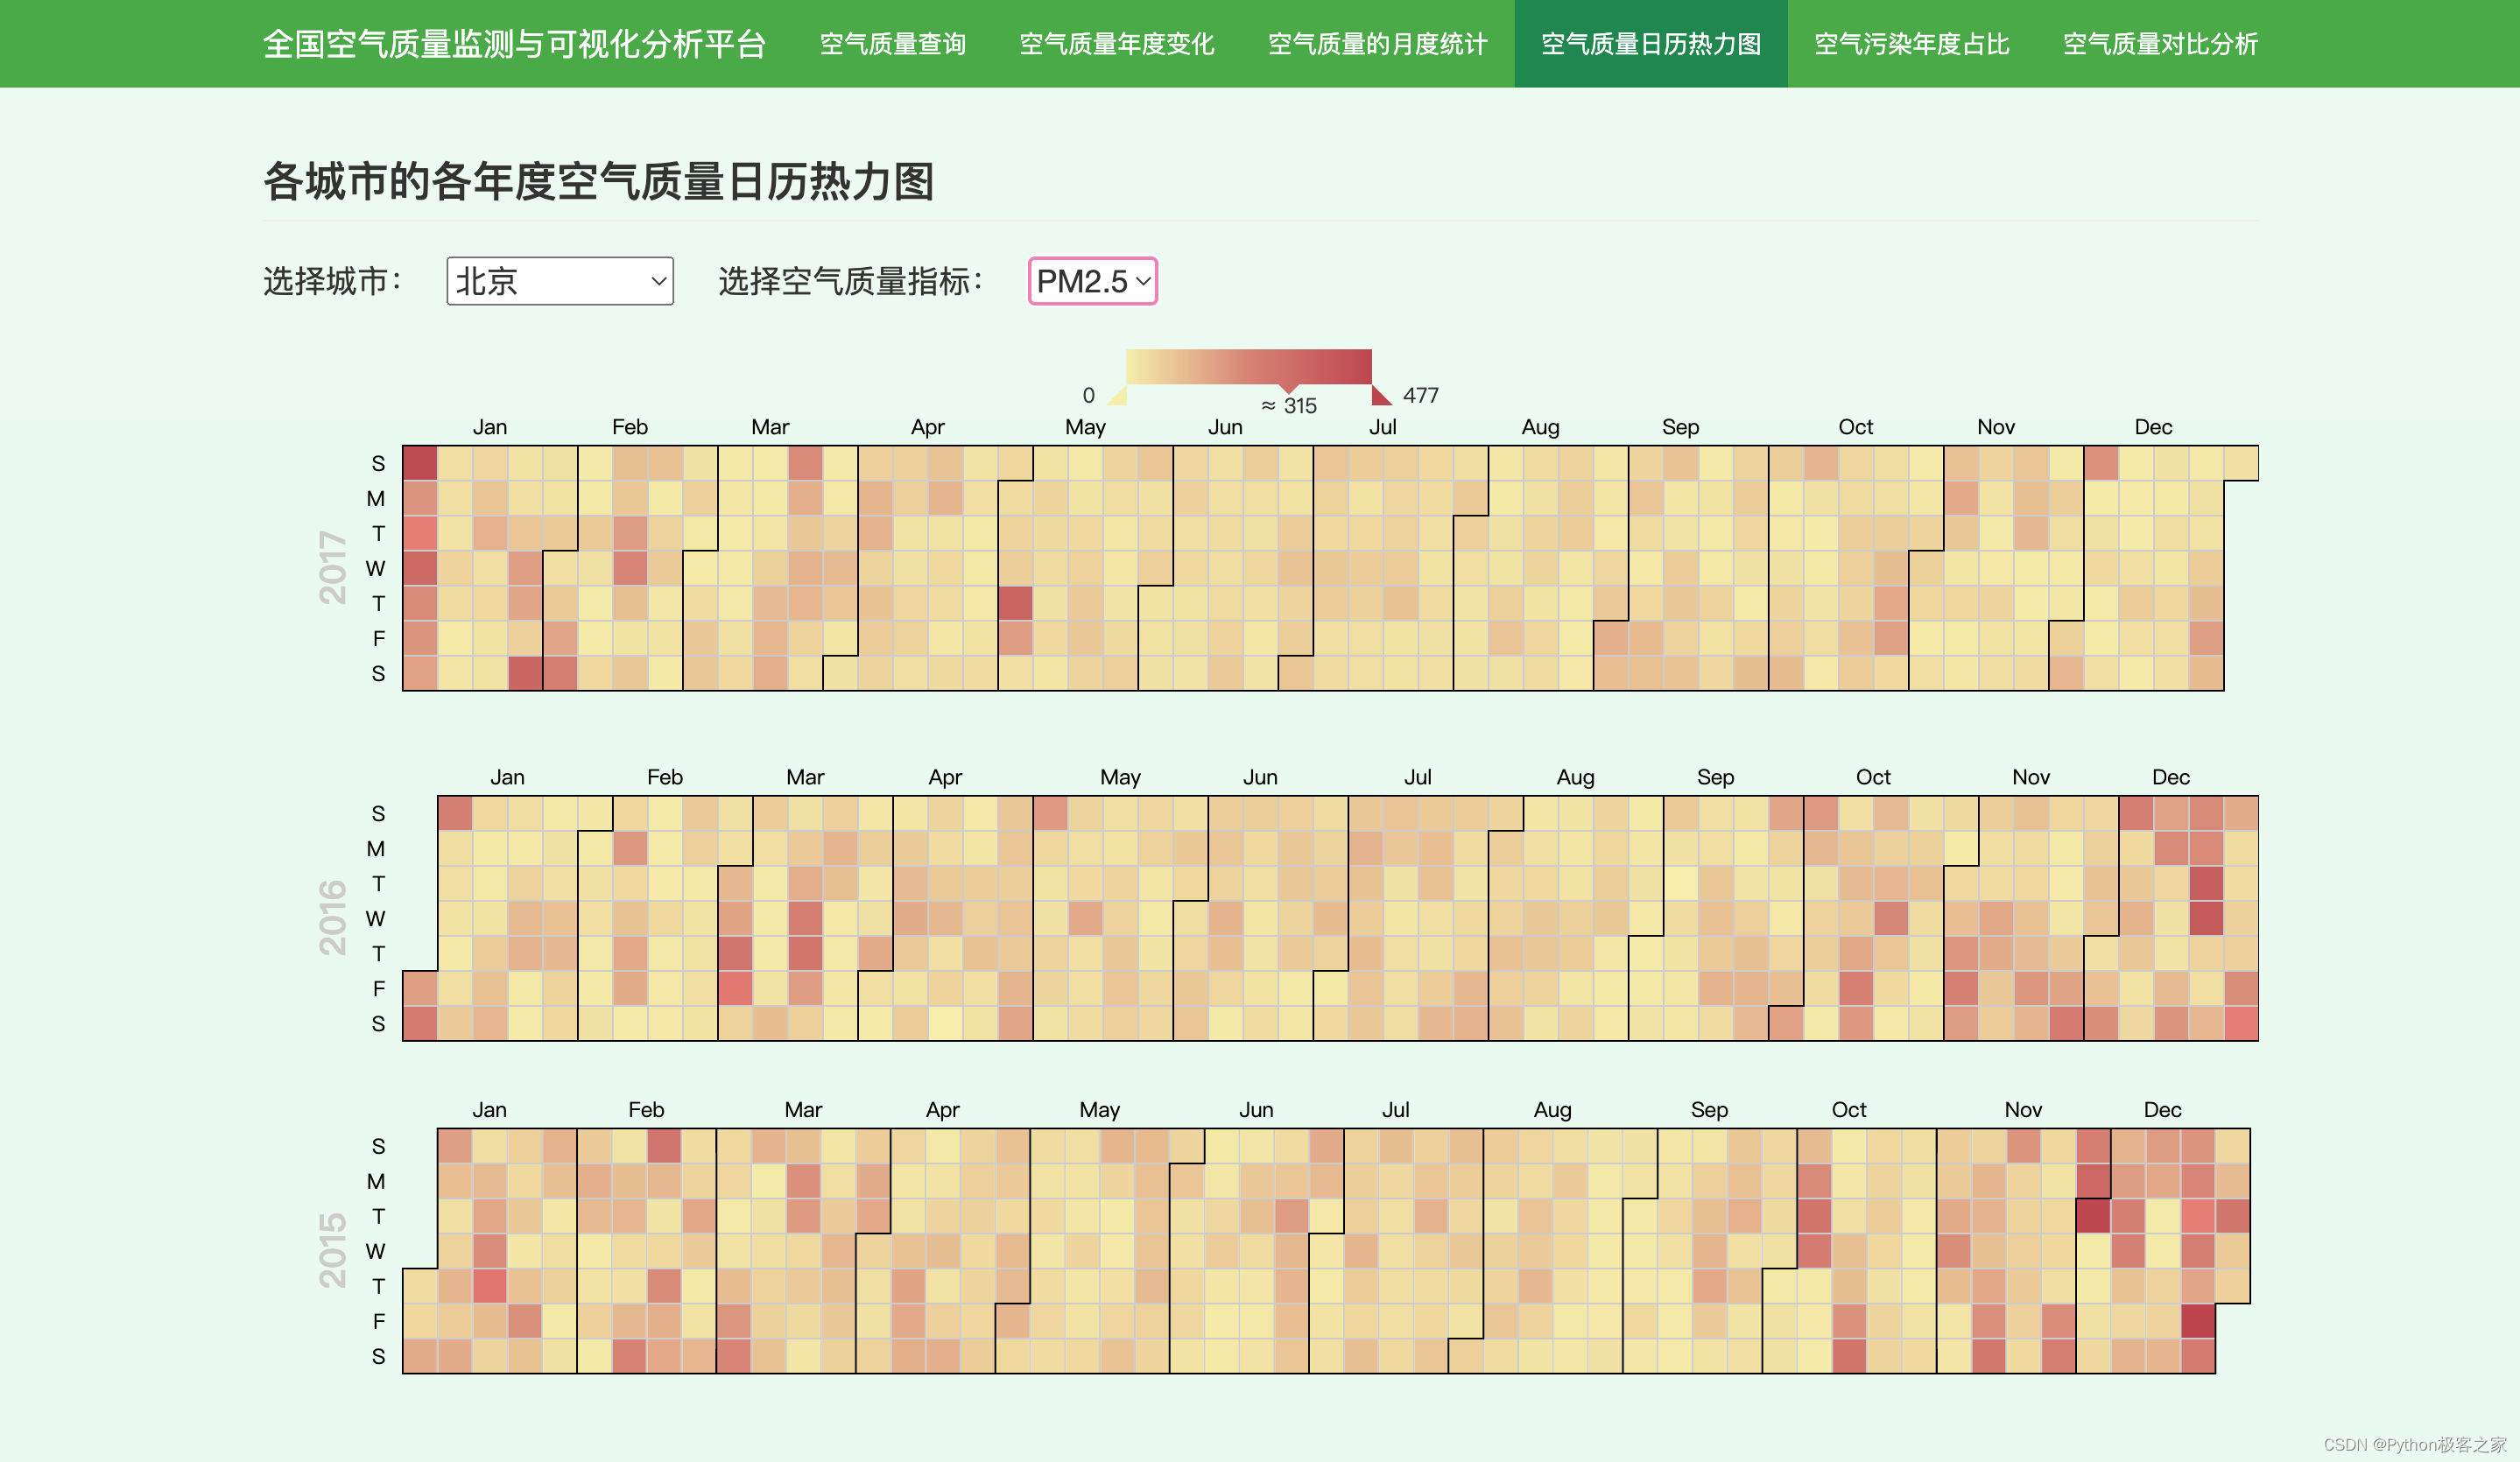The height and width of the screenshot is (1462, 2520).
Task: Expand the 北京 city dropdown
Action: (559, 281)
